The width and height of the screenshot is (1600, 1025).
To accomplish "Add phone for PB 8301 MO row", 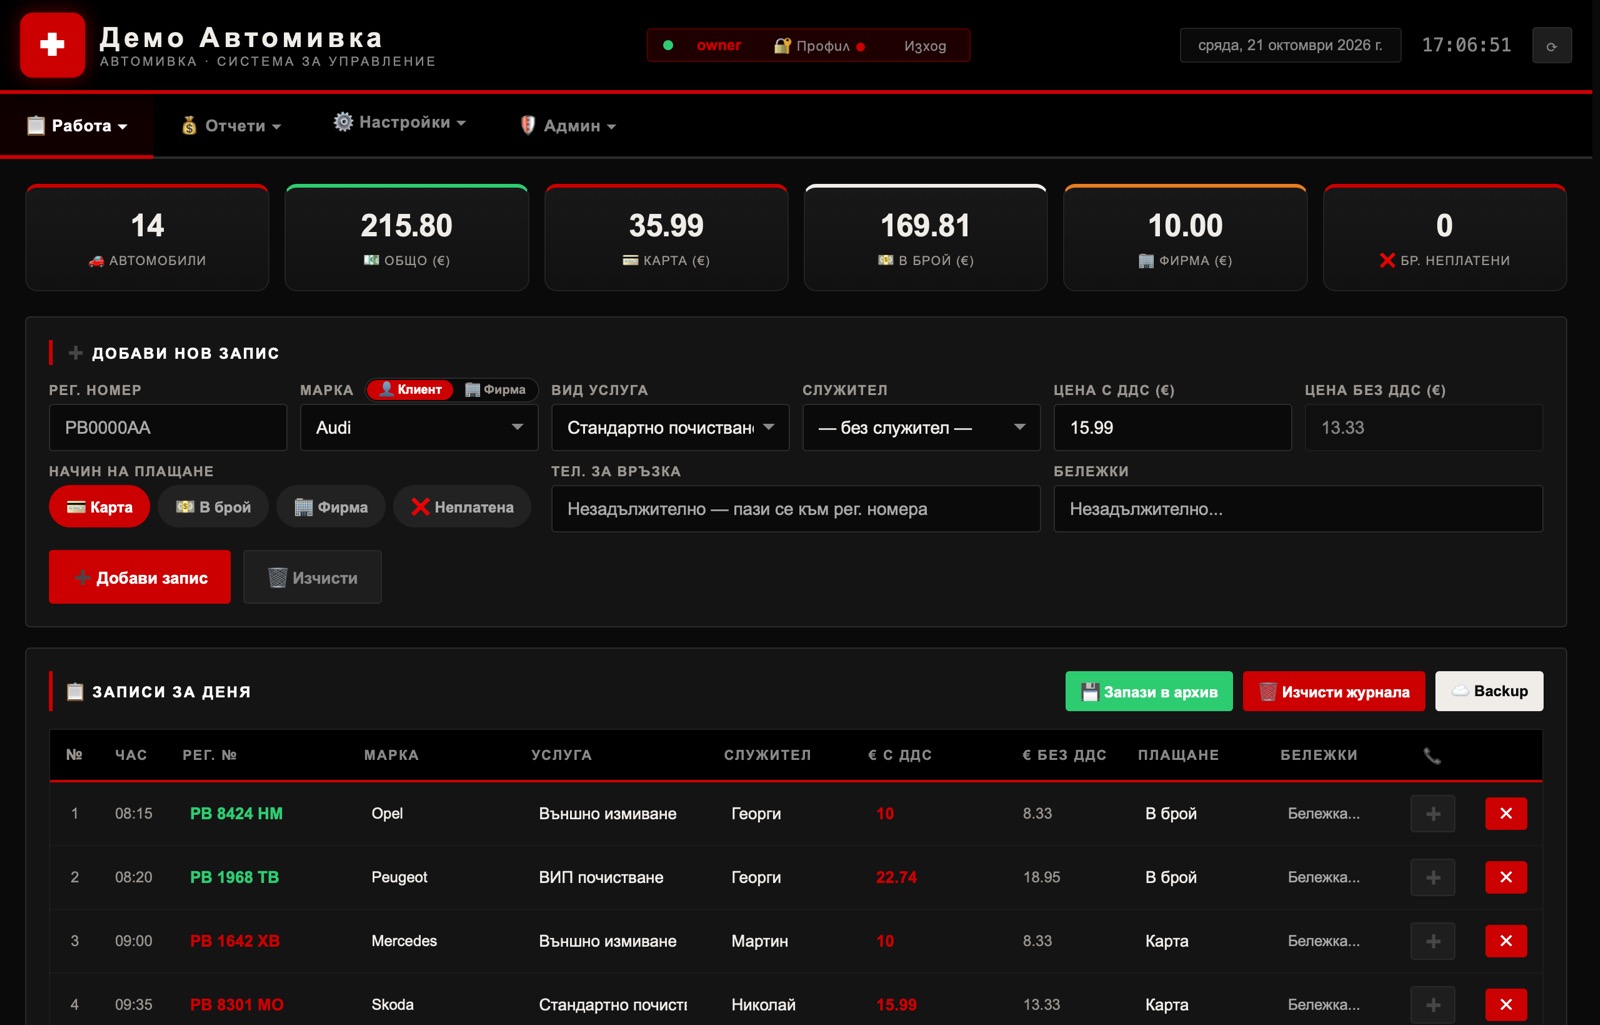I will (x=1432, y=1005).
